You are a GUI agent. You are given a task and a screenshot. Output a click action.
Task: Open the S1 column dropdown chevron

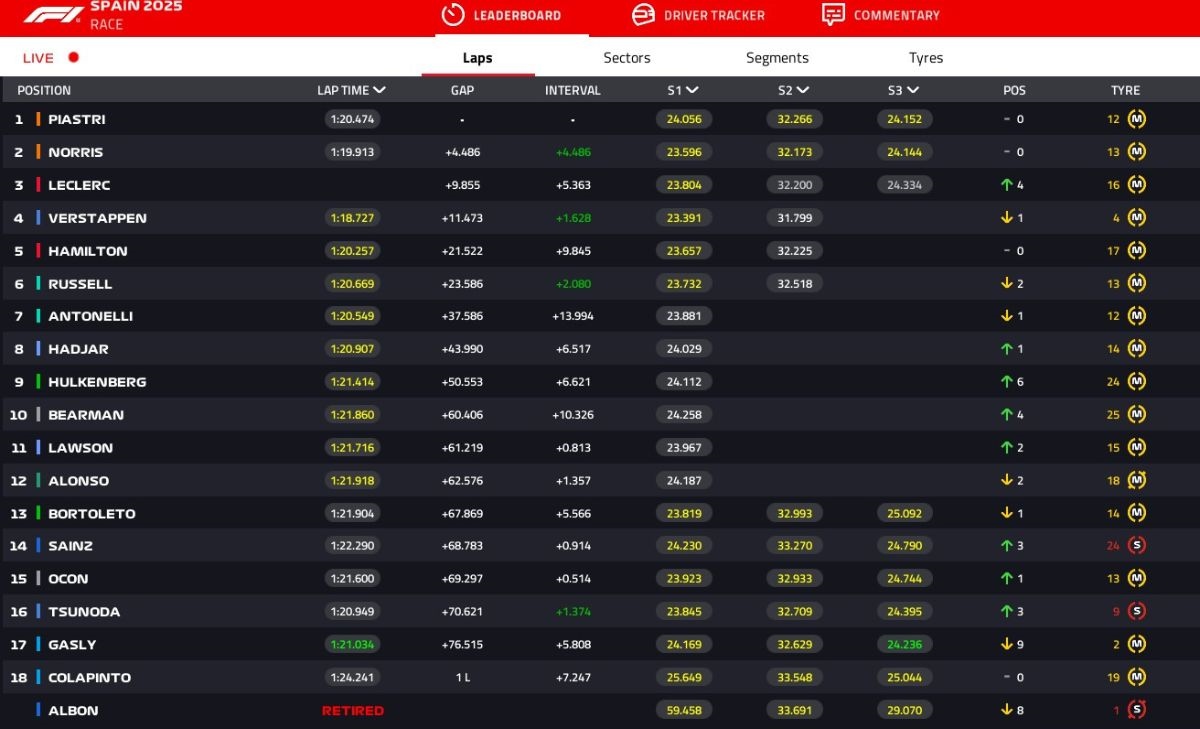coord(692,90)
